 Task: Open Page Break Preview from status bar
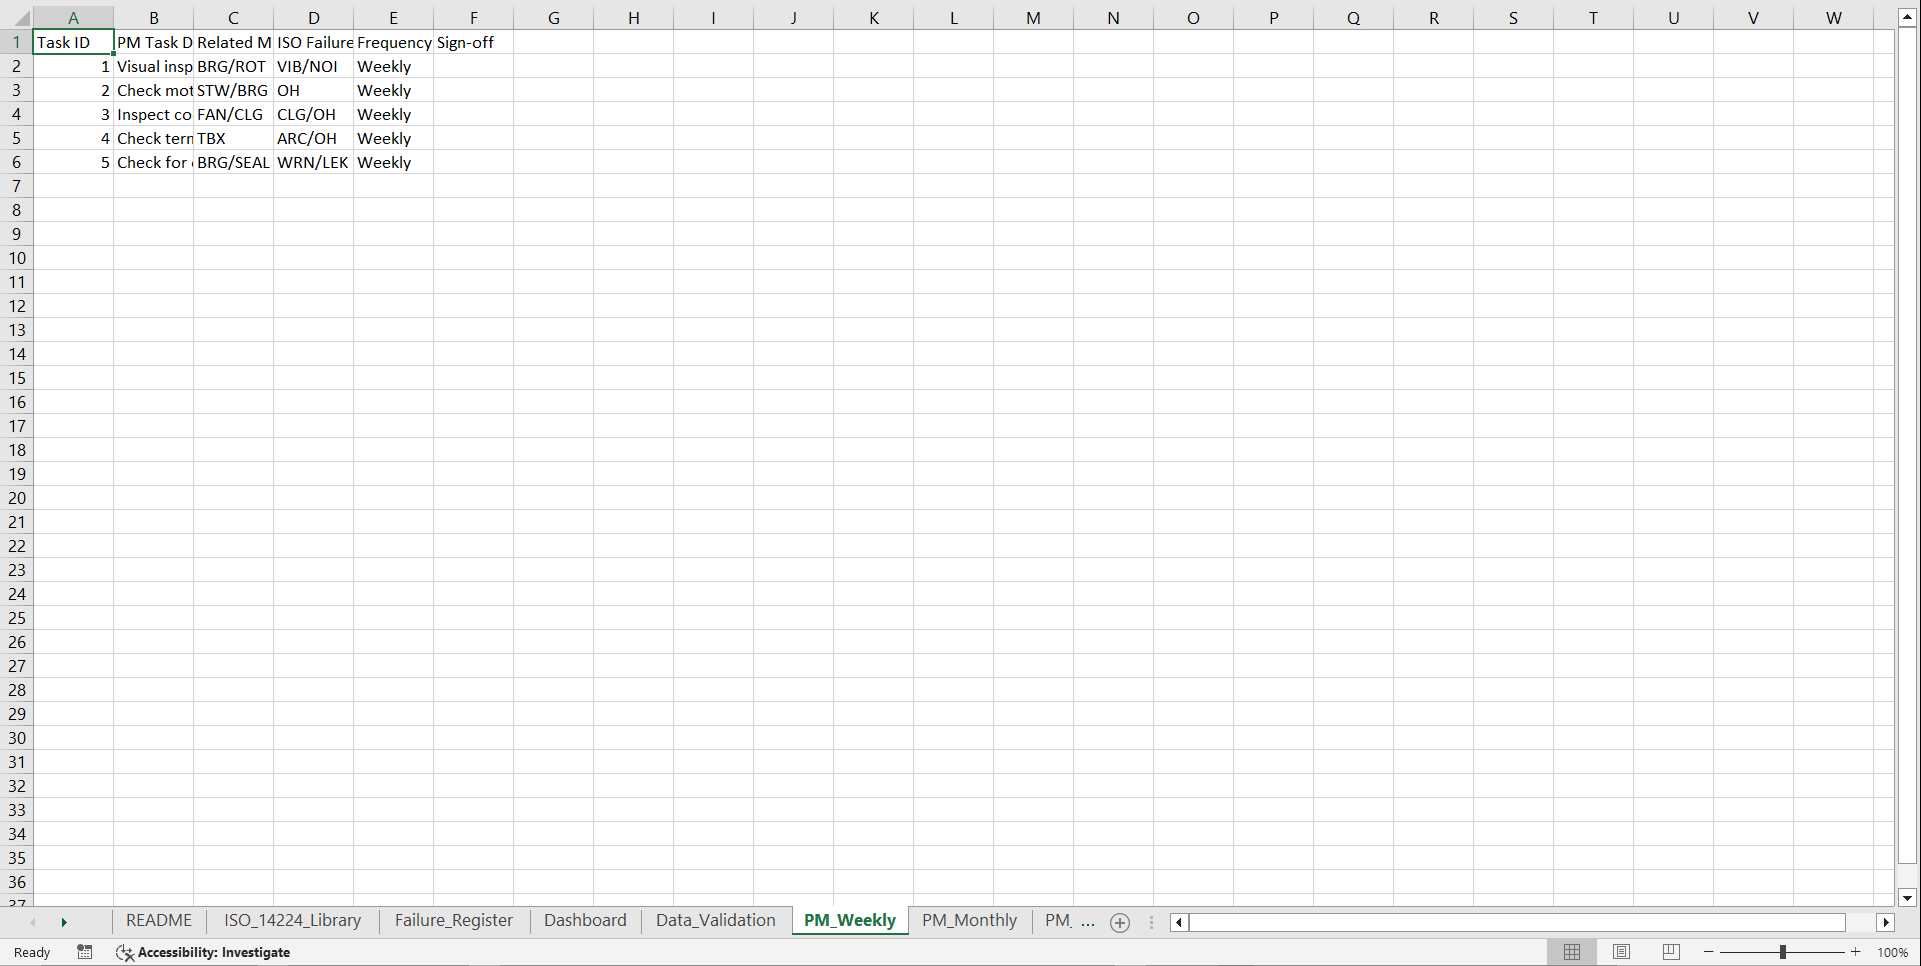pos(1669,952)
